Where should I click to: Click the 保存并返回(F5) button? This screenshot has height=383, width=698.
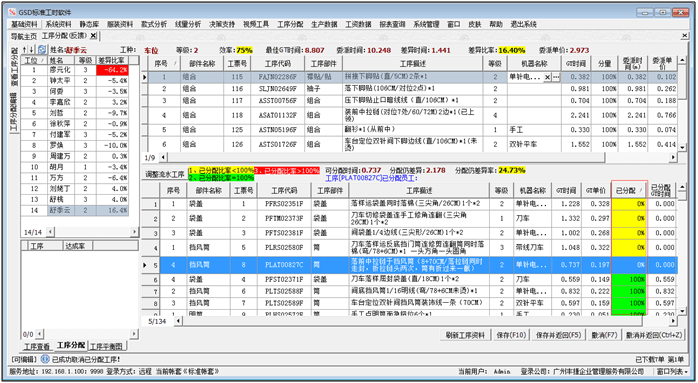pyautogui.click(x=559, y=335)
